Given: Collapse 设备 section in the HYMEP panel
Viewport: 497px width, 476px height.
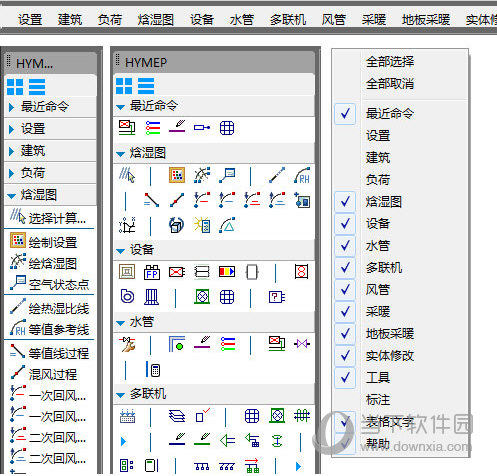Looking at the screenshot, I should point(214,250).
